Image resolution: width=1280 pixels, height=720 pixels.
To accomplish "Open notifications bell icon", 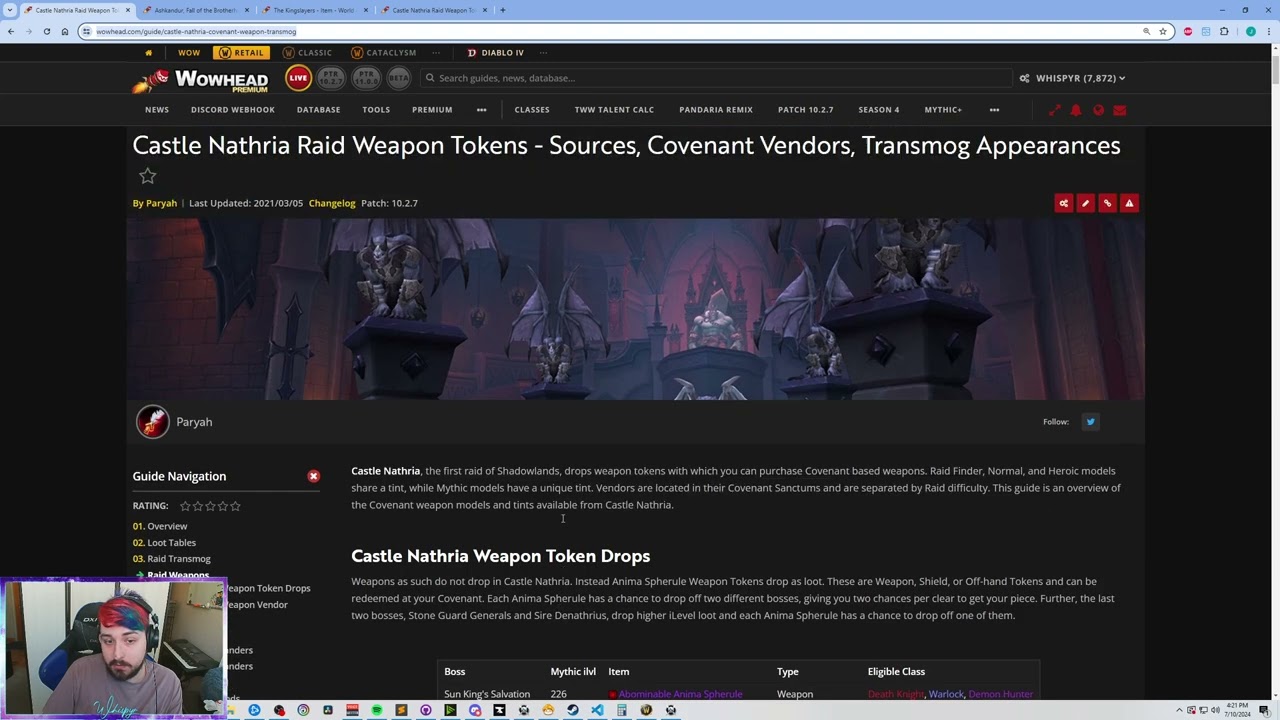I will click(1076, 110).
